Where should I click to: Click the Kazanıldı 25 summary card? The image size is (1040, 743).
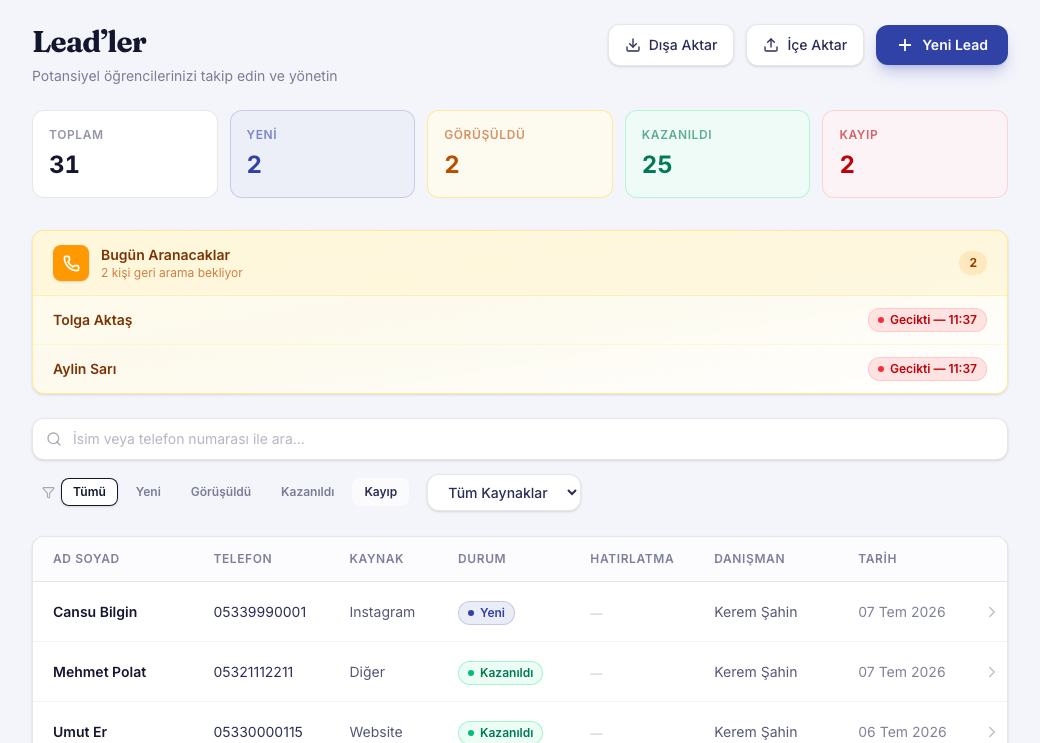click(718, 154)
